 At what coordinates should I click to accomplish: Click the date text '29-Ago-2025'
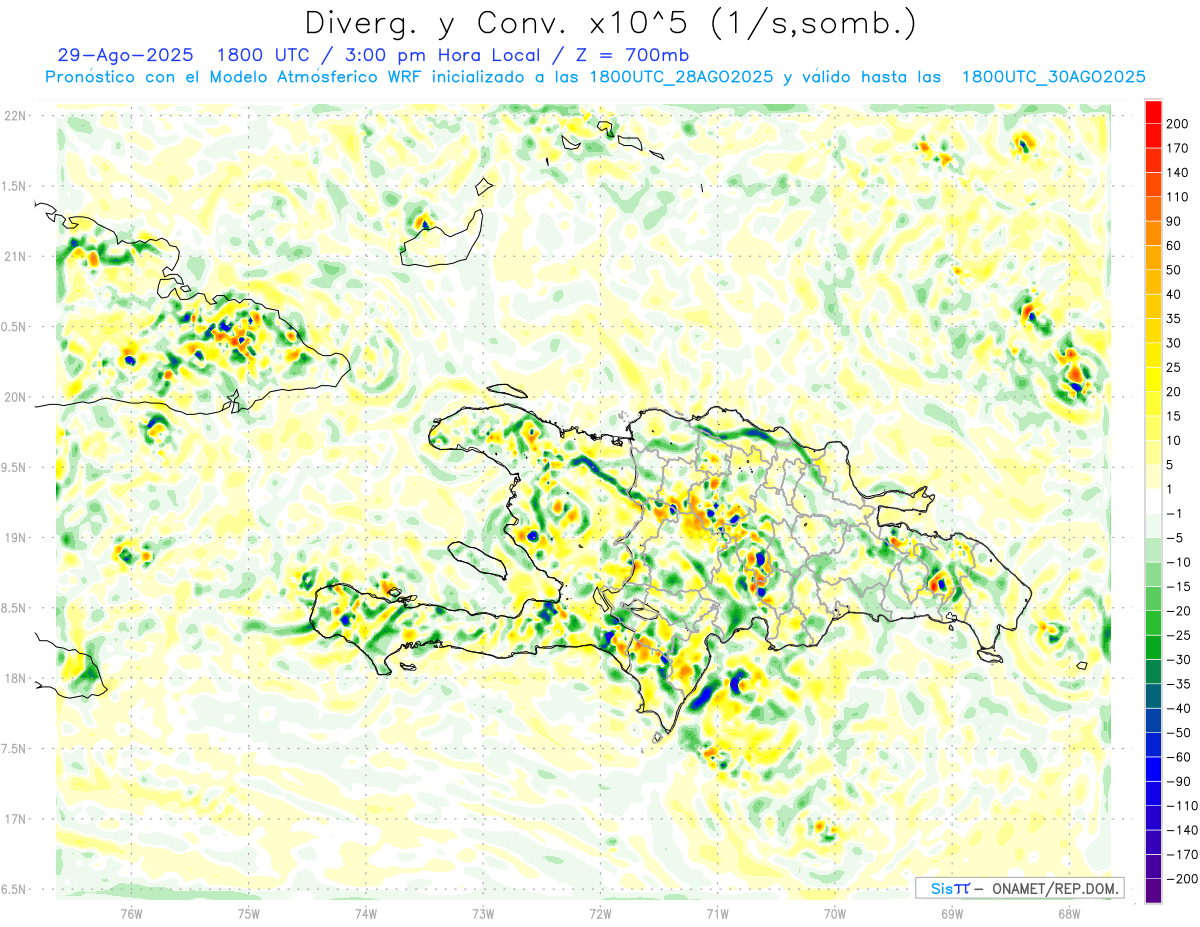click(x=125, y=56)
